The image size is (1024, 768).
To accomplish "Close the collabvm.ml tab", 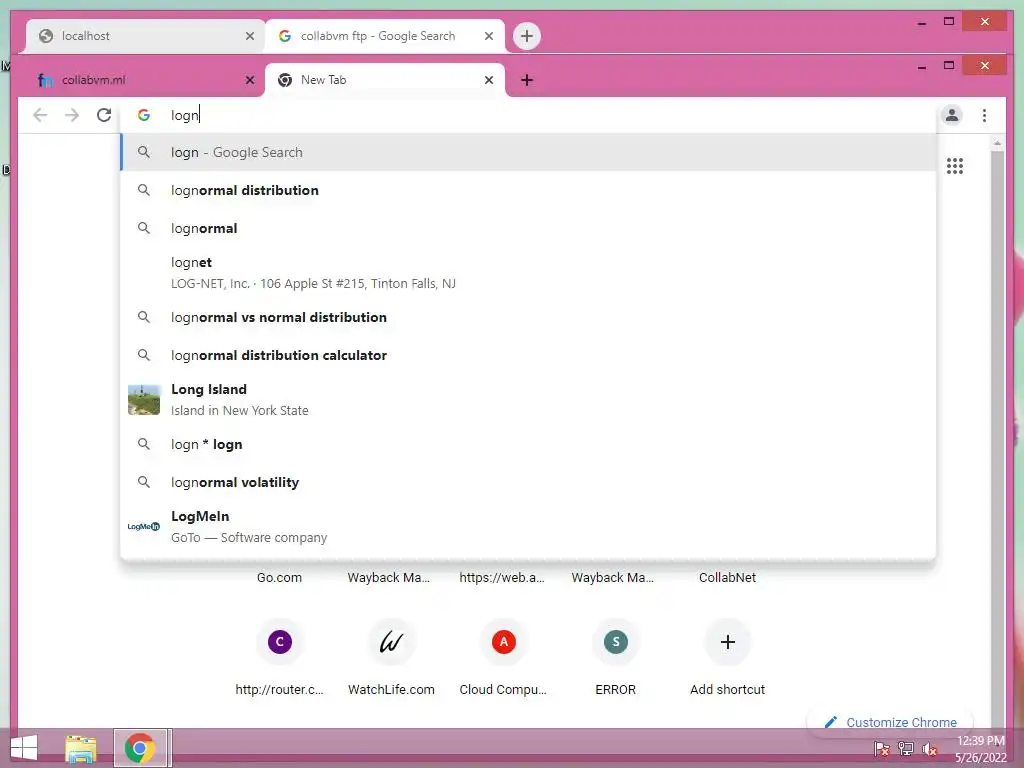I will (249, 80).
